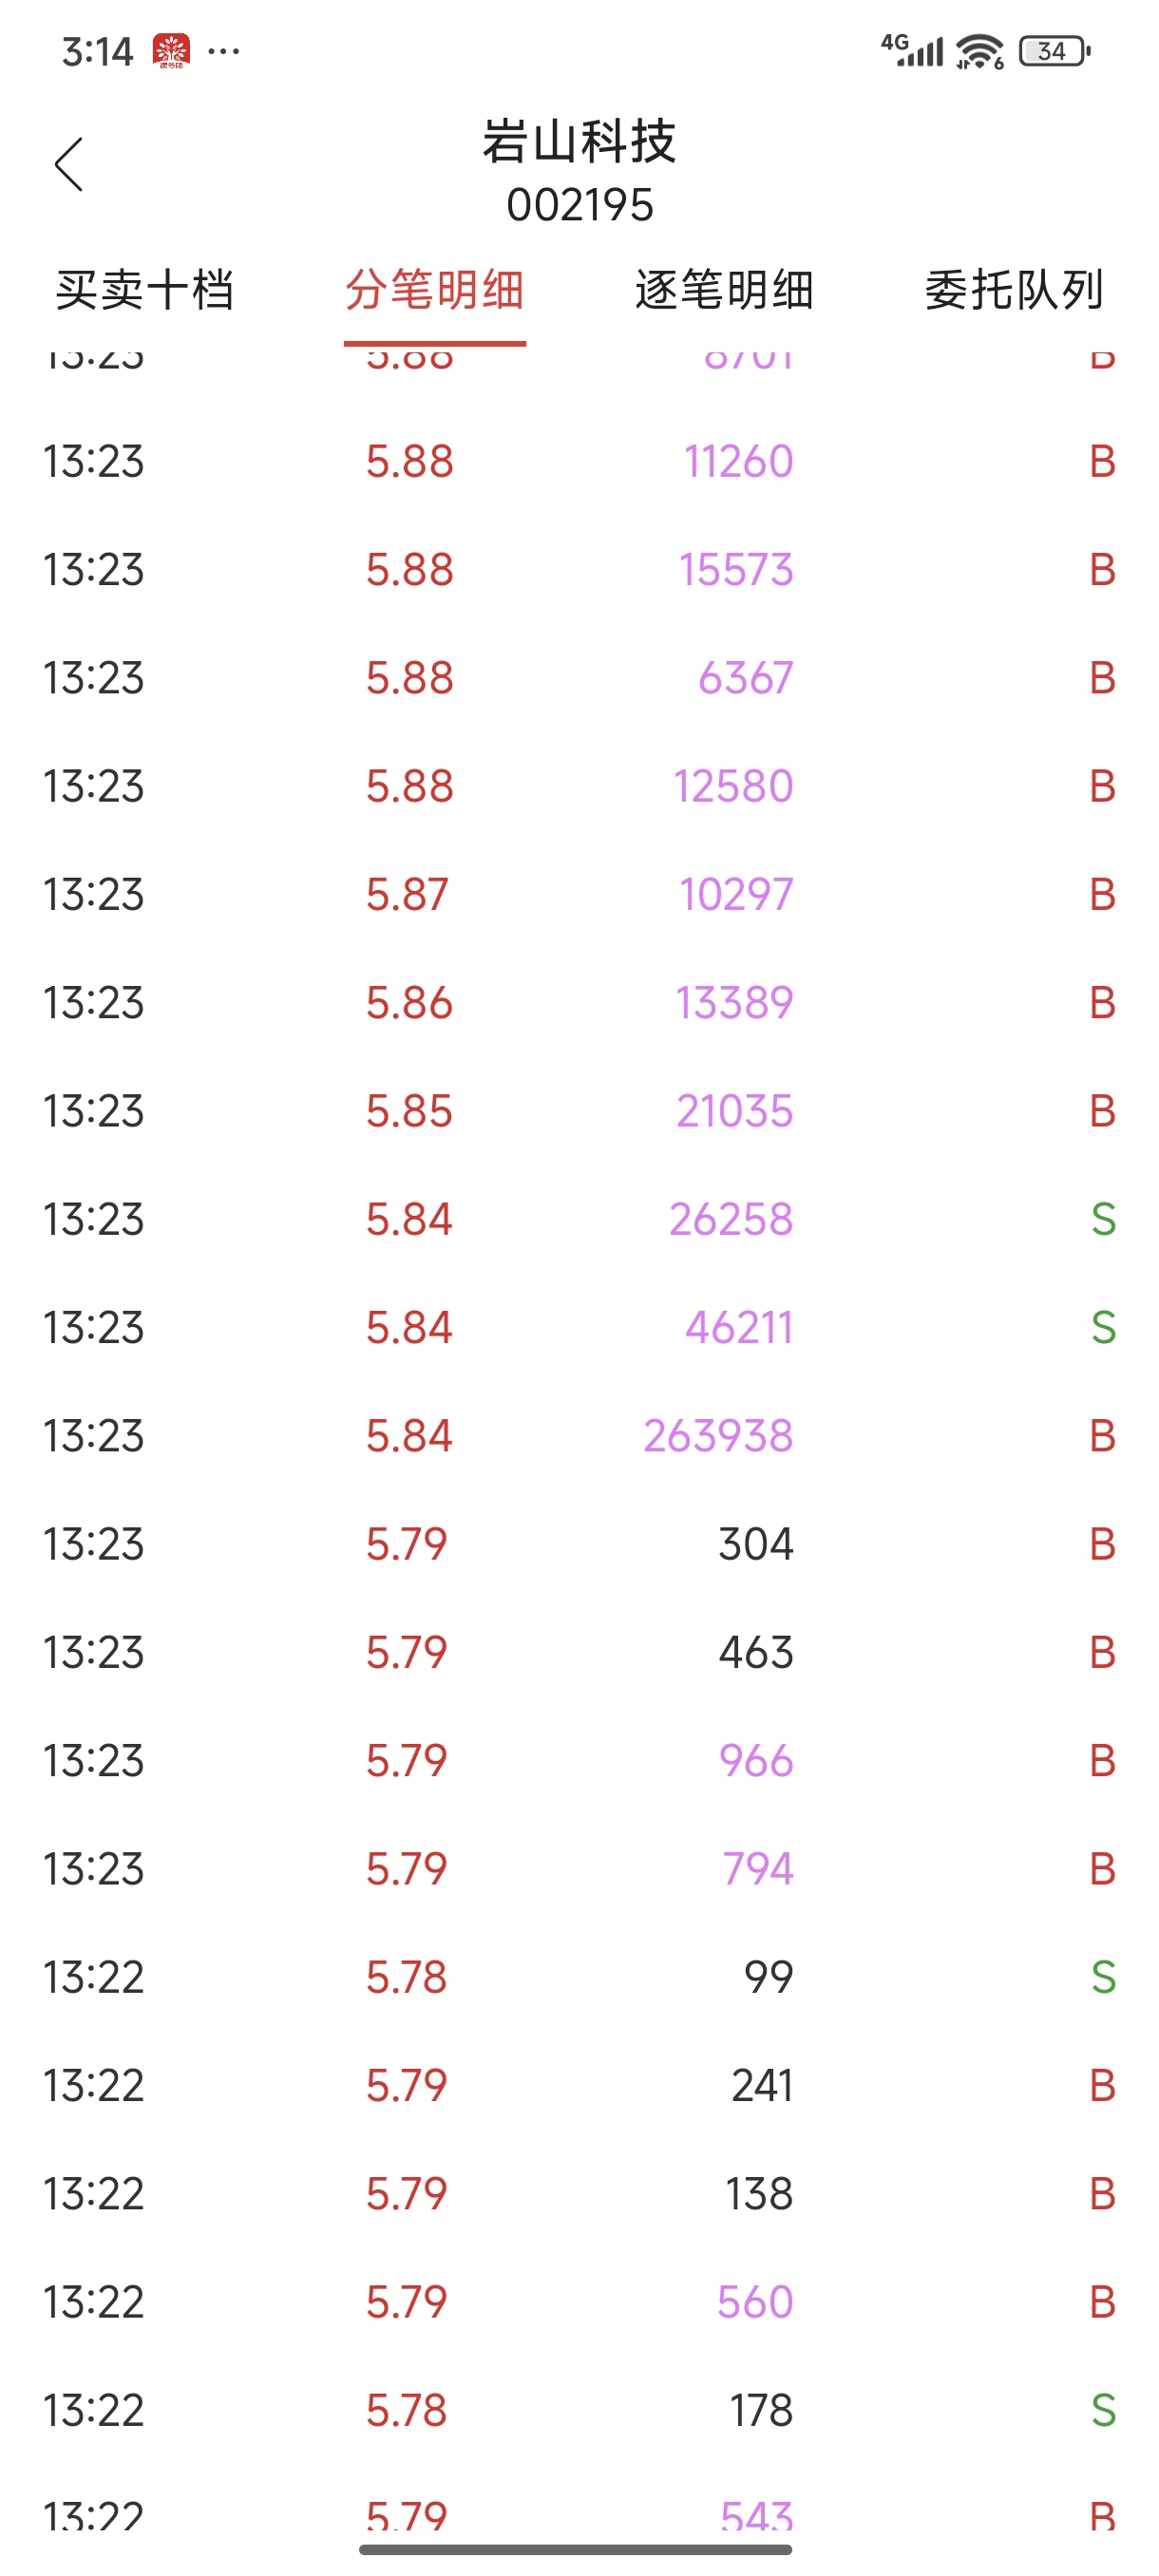Select the trade row with volume 46211

(x=579, y=1328)
